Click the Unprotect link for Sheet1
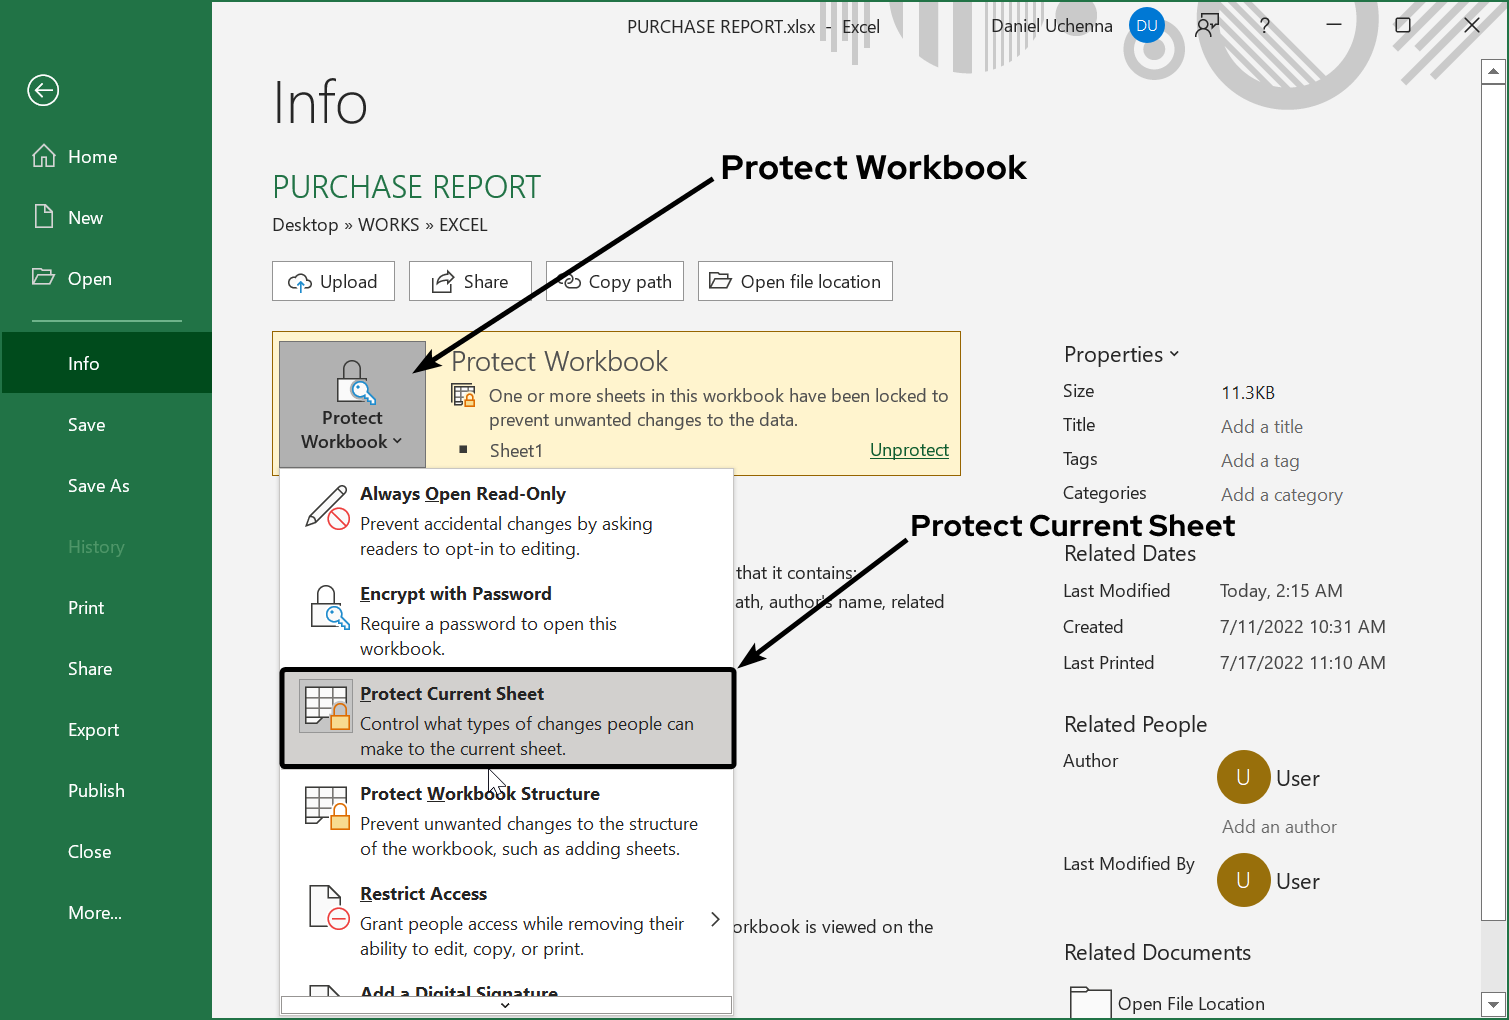This screenshot has height=1020, width=1509. click(908, 450)
